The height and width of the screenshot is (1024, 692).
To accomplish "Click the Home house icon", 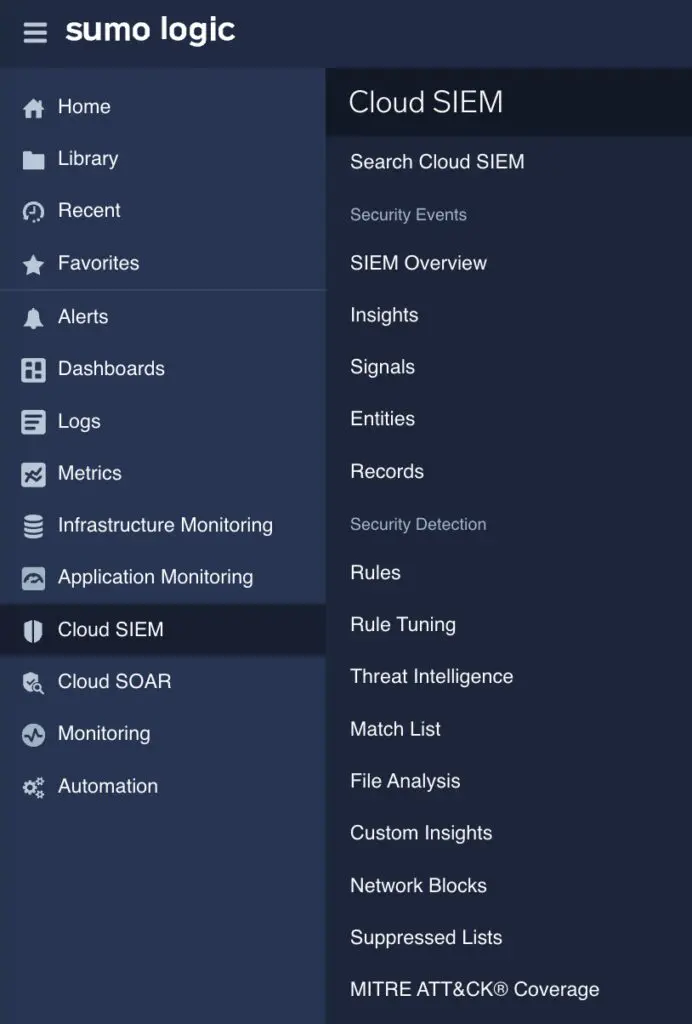I will (34, 108).
